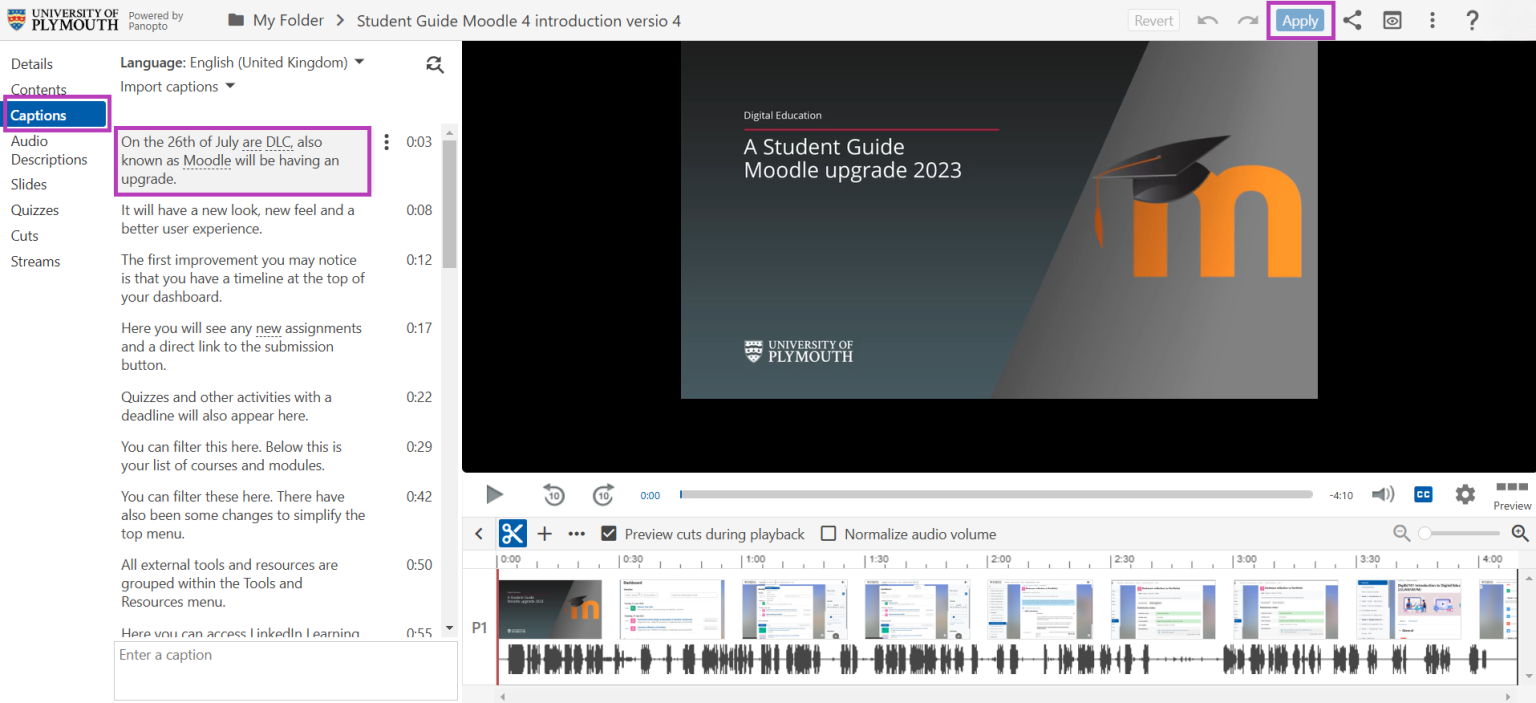This screenshot has width=1536, height=703.
Task: Toggle closed captions with the CC icon
Action: point(1422,493)
